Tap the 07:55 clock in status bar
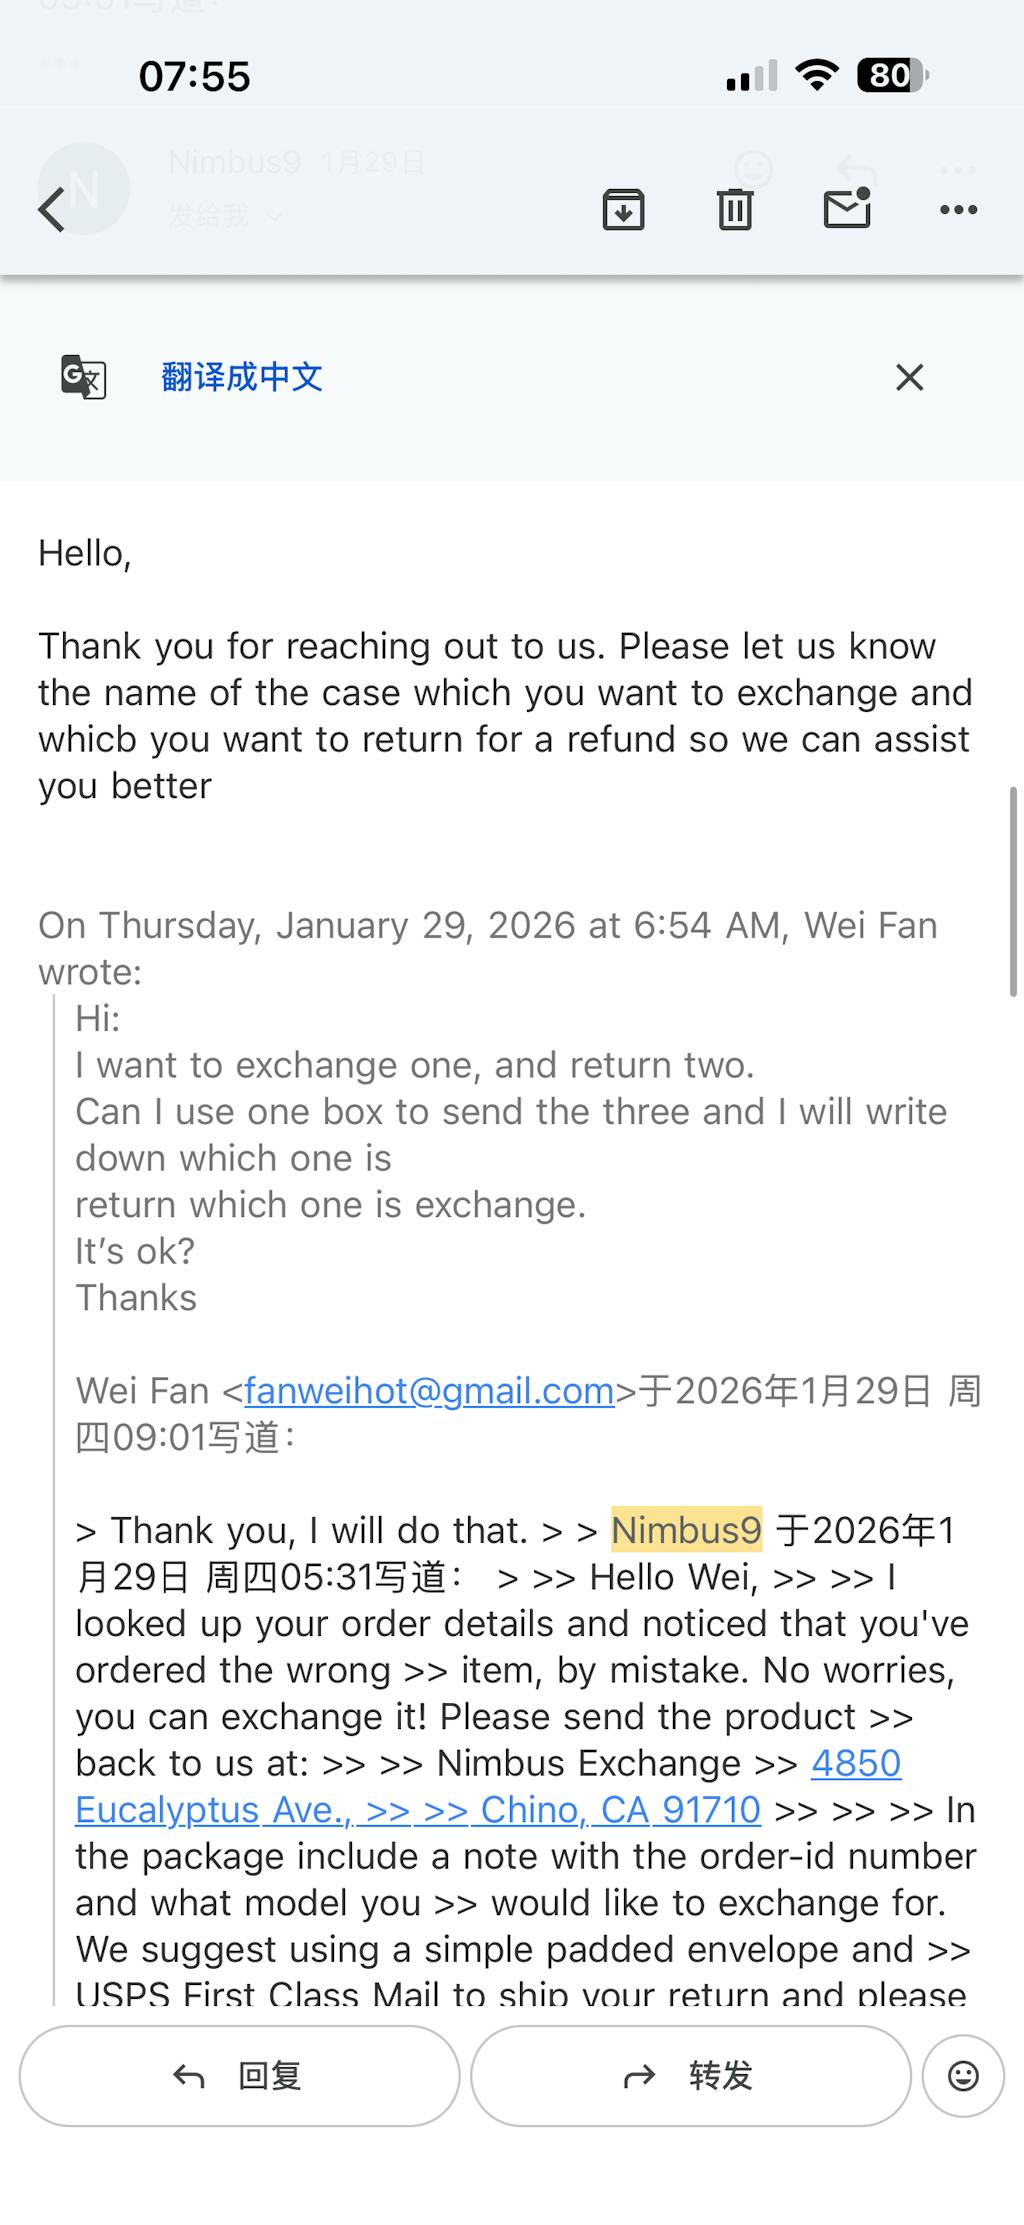Screen dimensions: 1024x2225 point(195,77)
